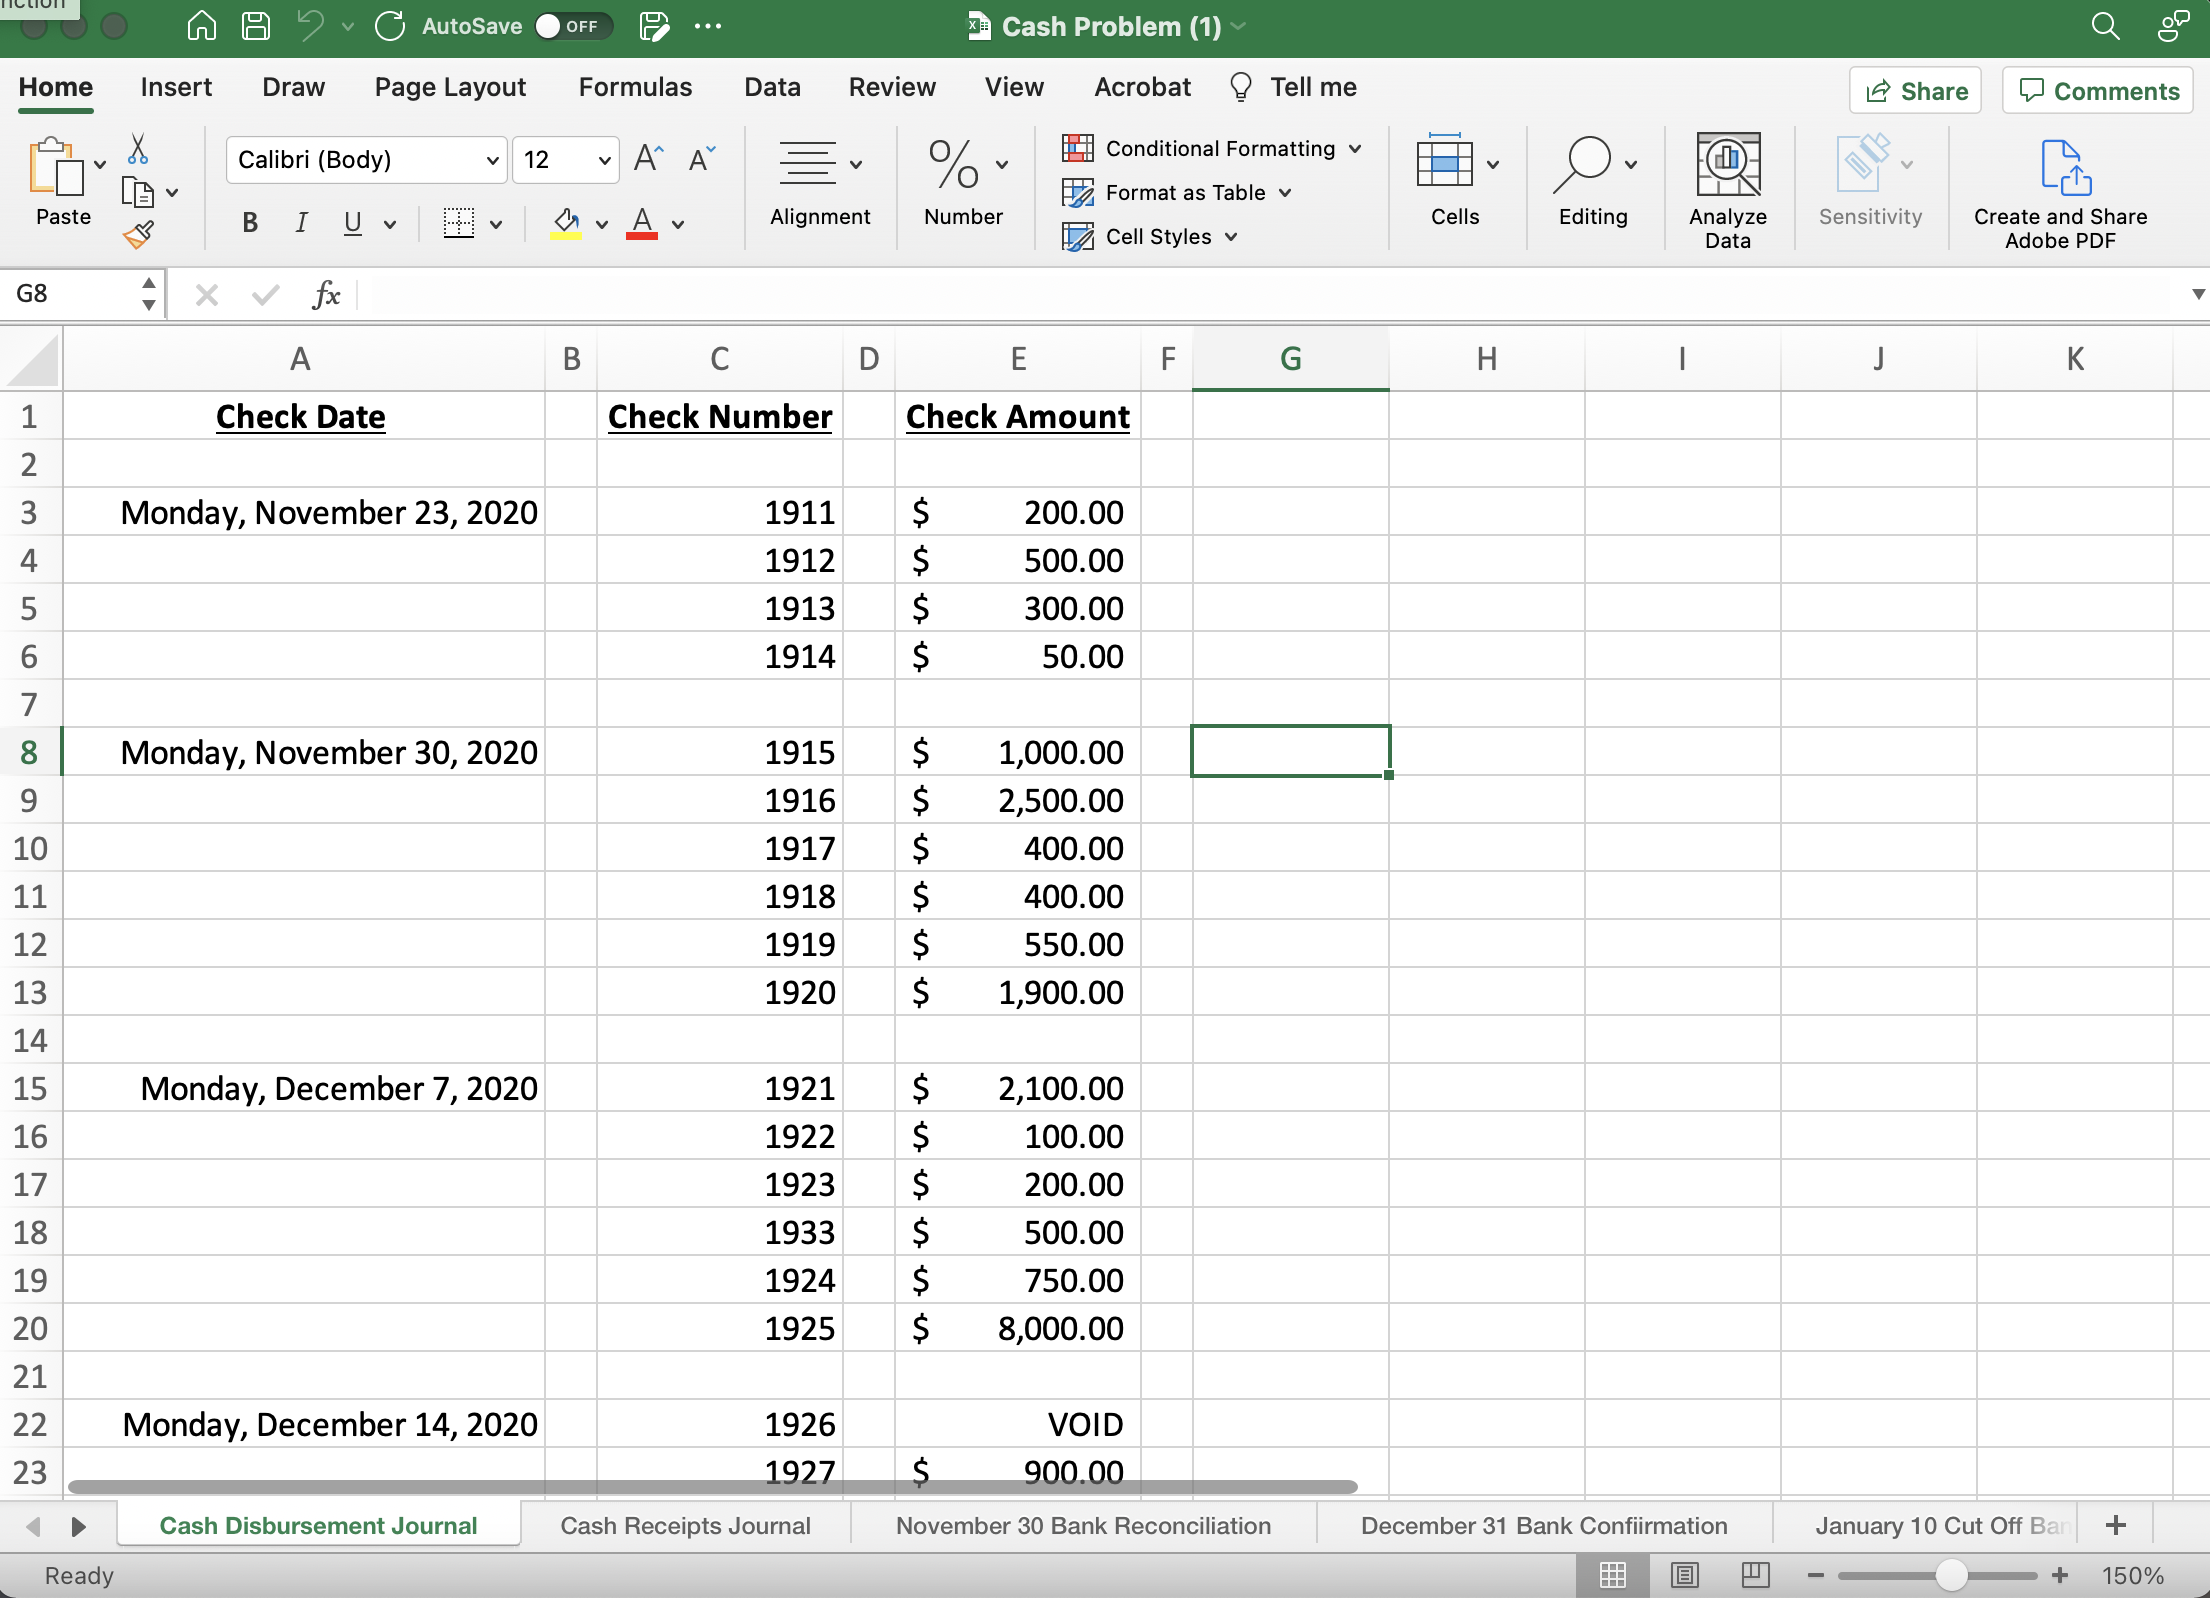Image resolution: width=2210 pixels, height=1598 pixels.
Task: Click the Share button
Action: (1913, 90)
